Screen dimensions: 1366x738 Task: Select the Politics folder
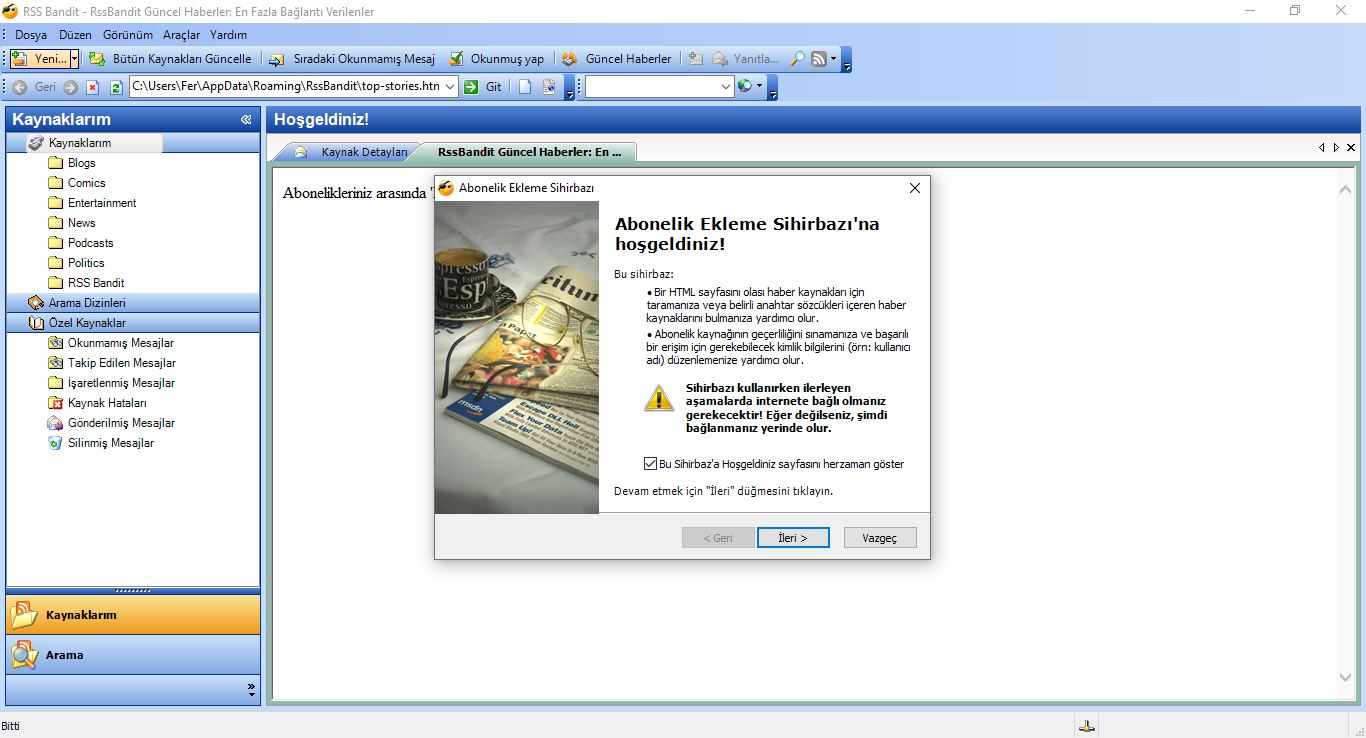pos(86,263)
